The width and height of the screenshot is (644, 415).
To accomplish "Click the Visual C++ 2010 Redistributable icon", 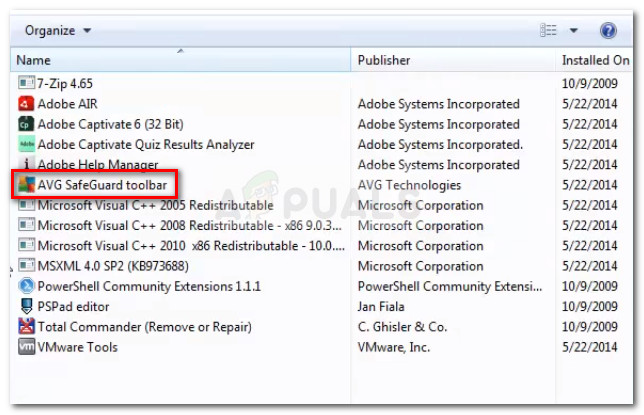I will [x=26, y=245].
